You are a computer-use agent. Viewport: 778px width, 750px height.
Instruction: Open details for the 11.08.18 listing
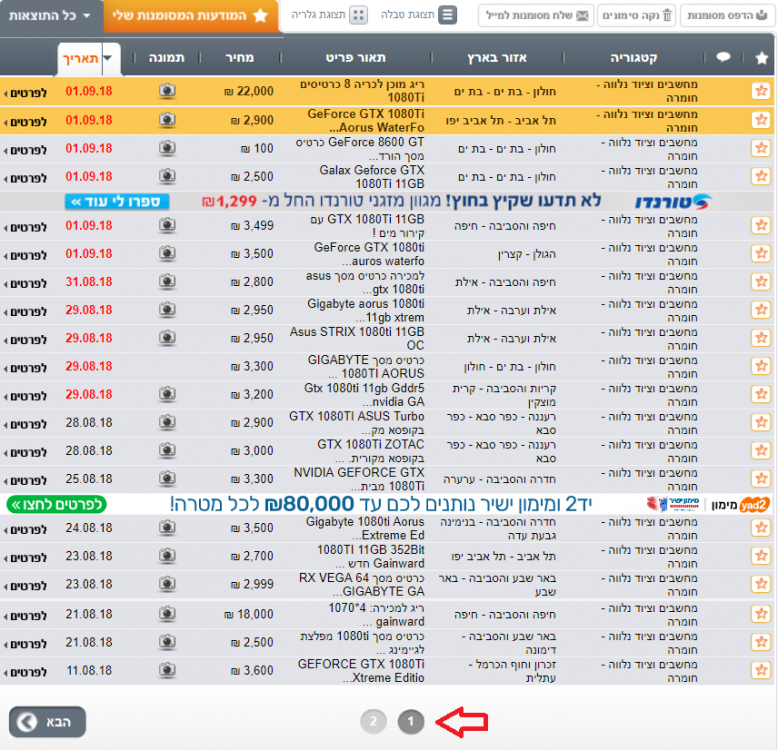tap(25, 672)
